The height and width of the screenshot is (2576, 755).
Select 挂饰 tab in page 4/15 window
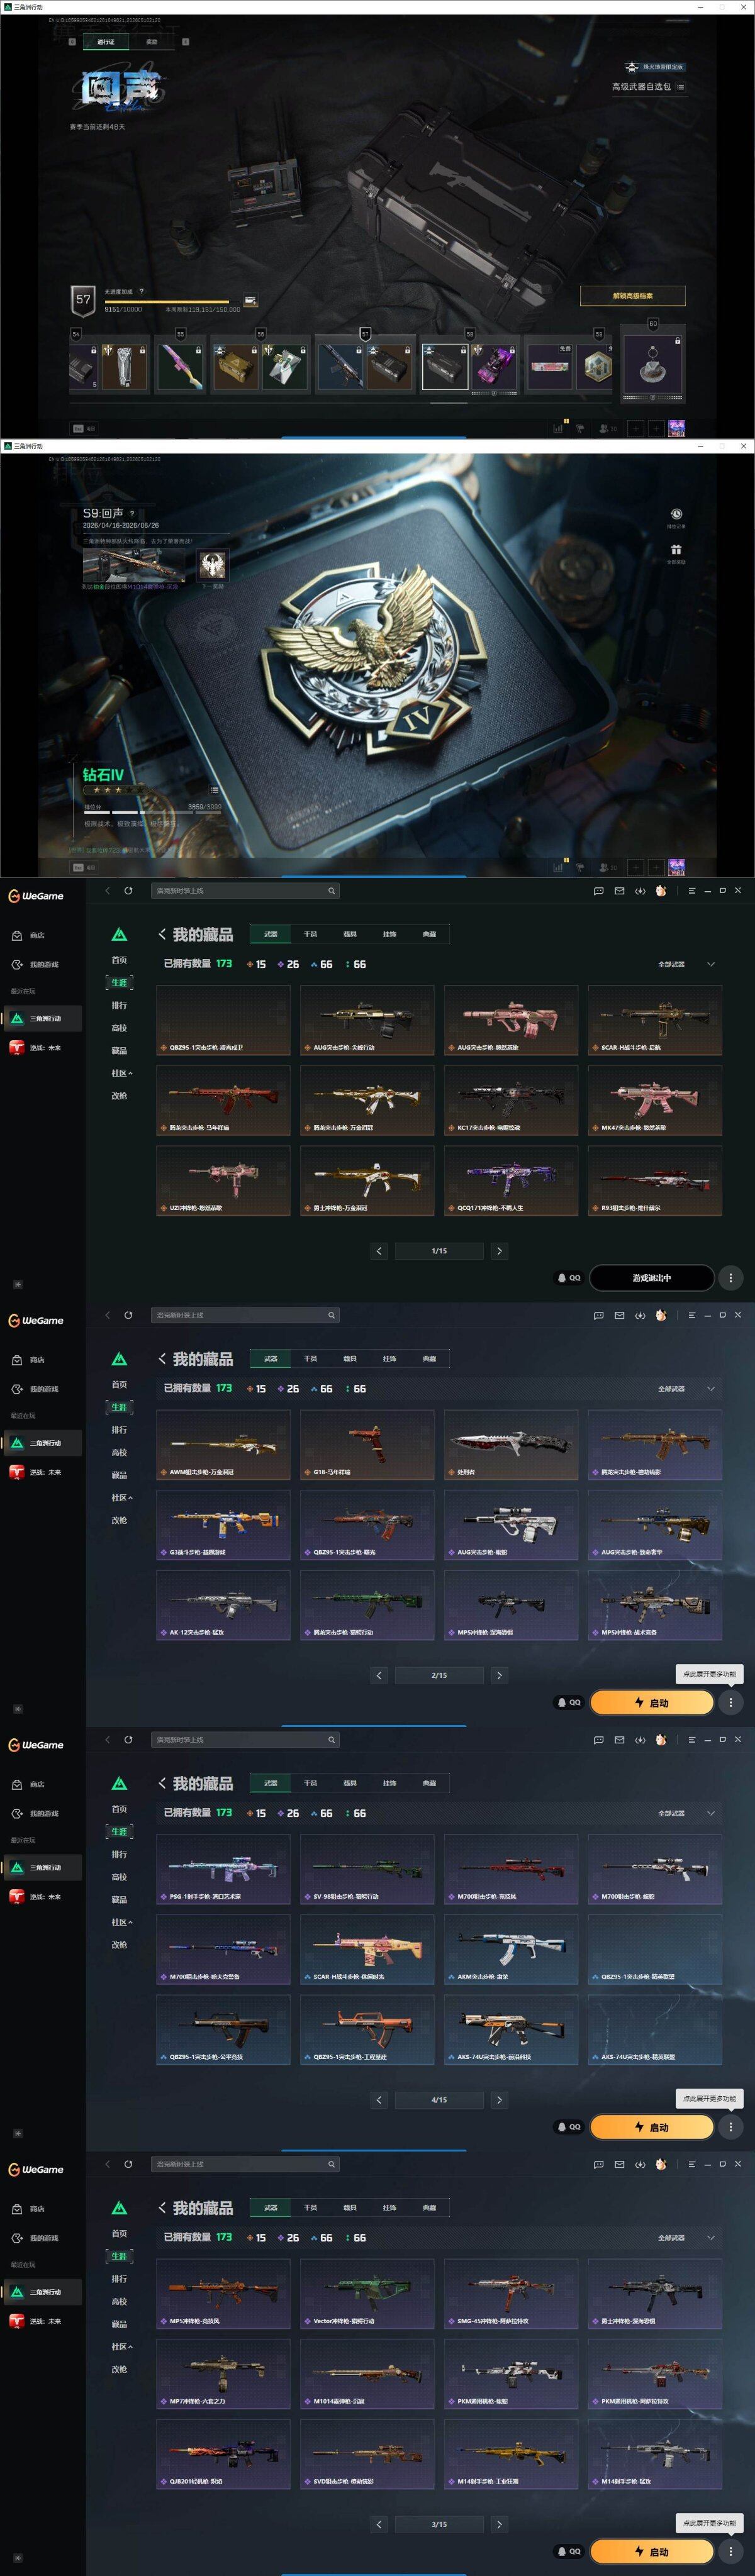(x=389, y=1783)
